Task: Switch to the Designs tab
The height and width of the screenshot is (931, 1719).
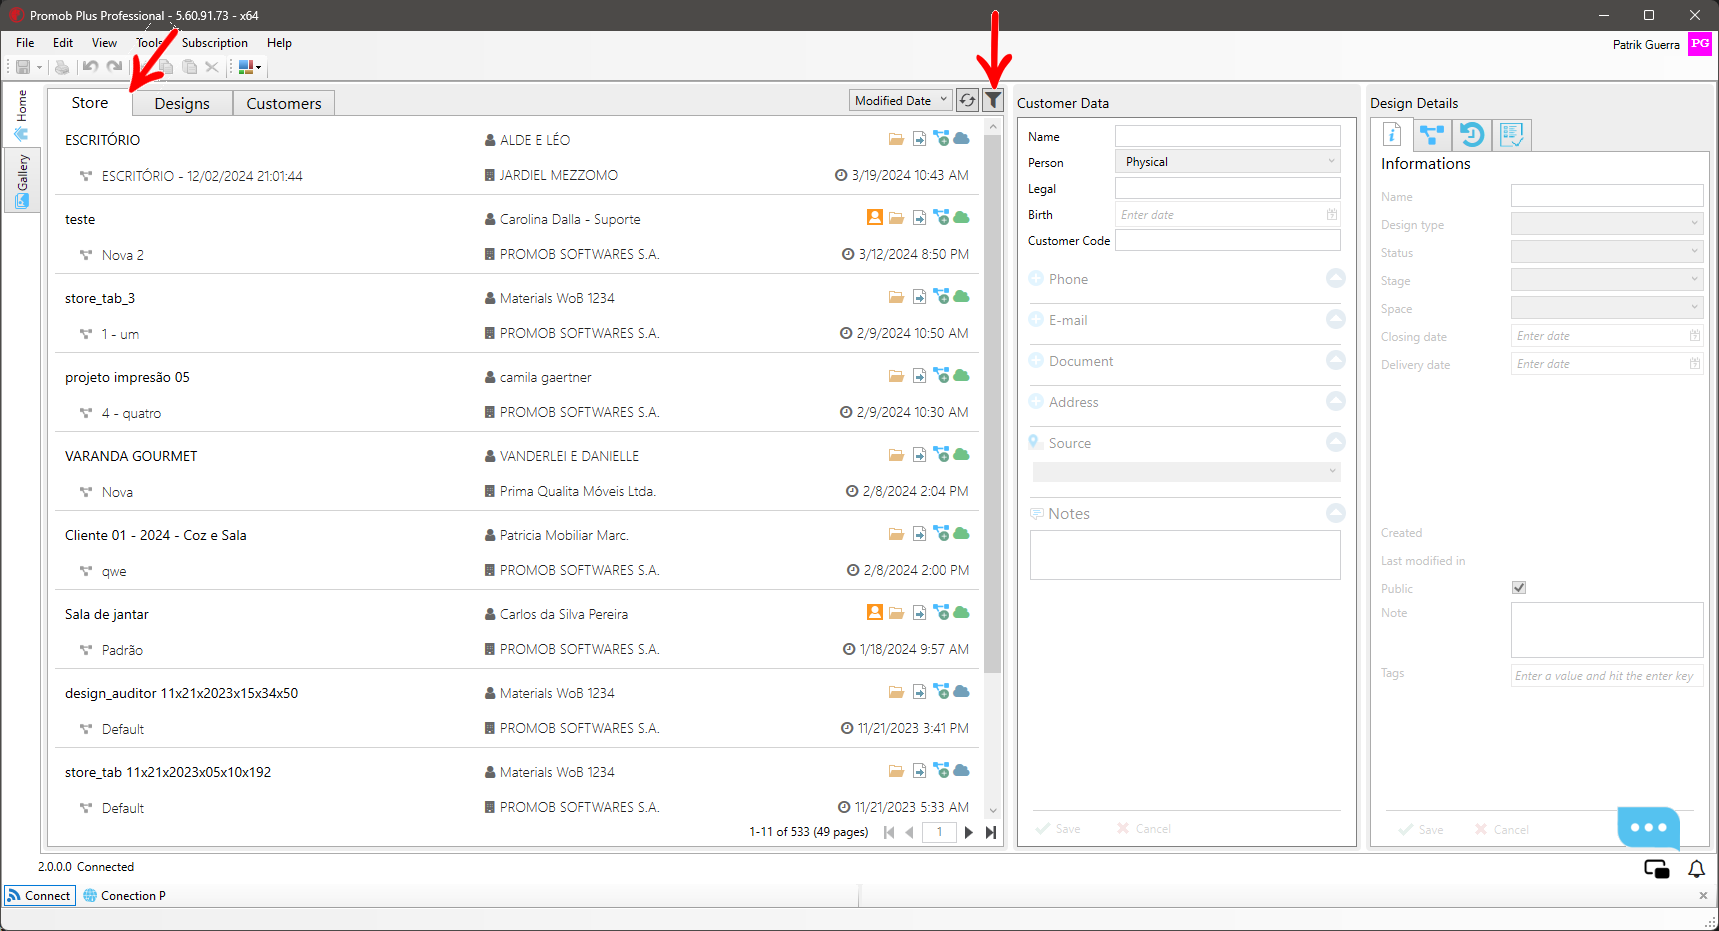Action: [182, 103]
